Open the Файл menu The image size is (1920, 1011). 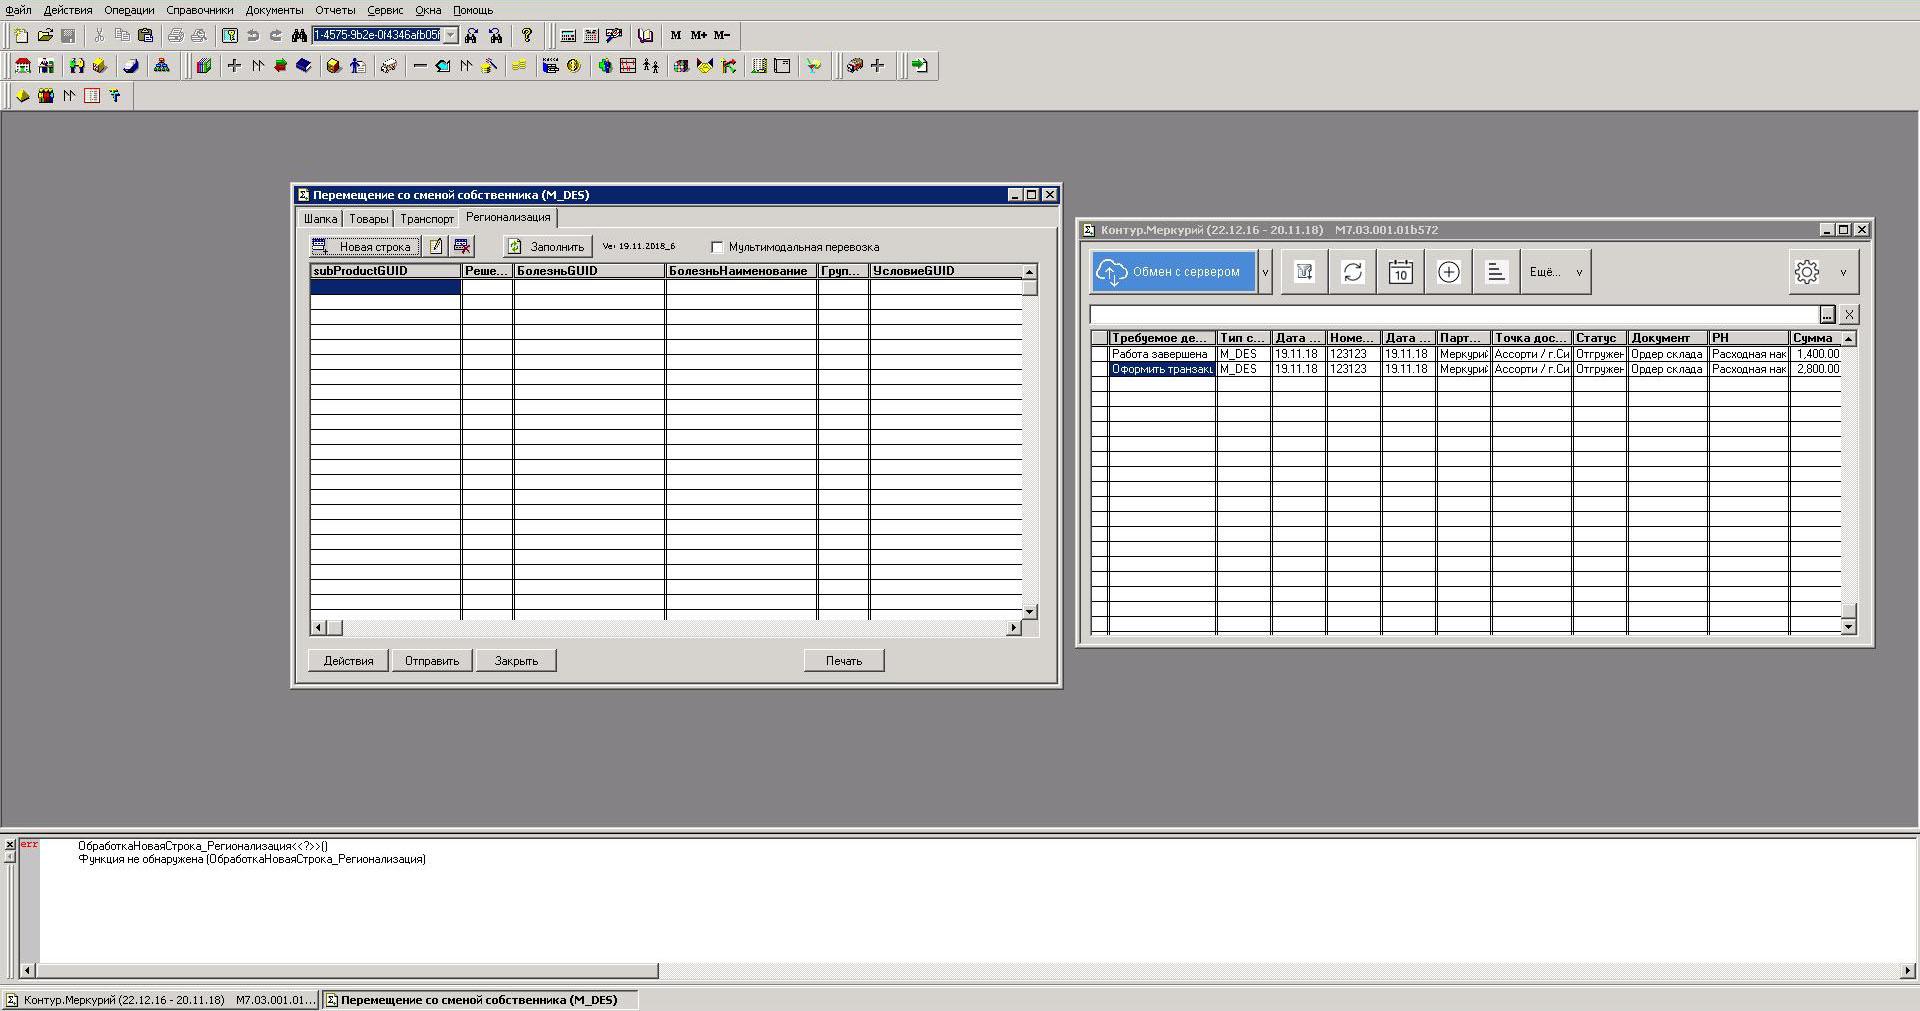(18, 10)
